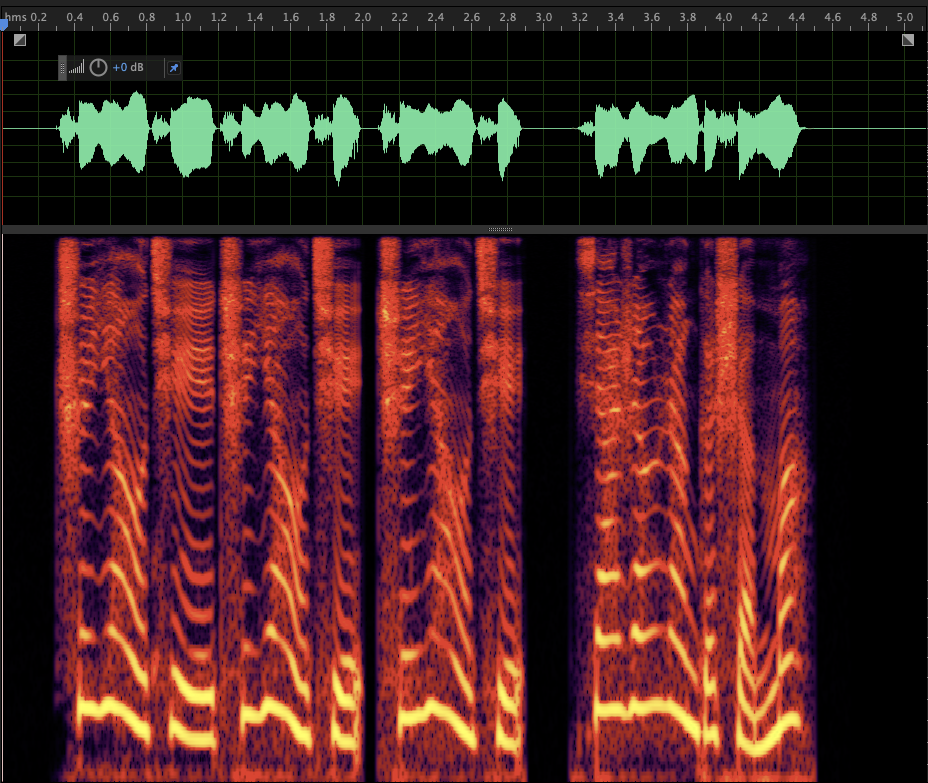Click the HUD volume knob
Image resolution: width=928 pixels, height=783 pixels.
coord(98,67)
